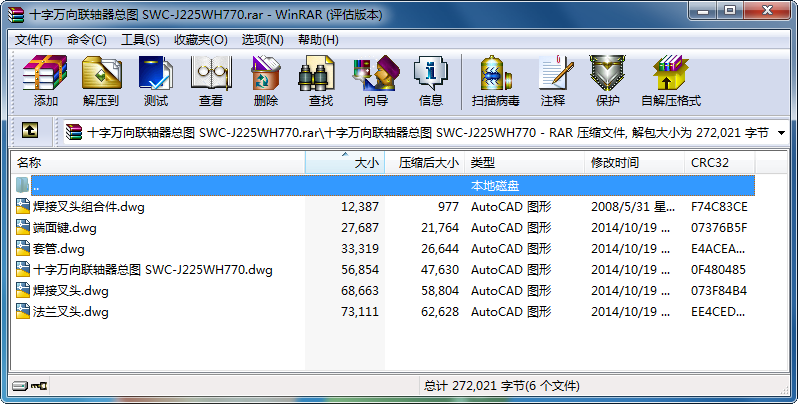
Task: Click the Add (添加) toolbar icon
Action: [45, 81]
